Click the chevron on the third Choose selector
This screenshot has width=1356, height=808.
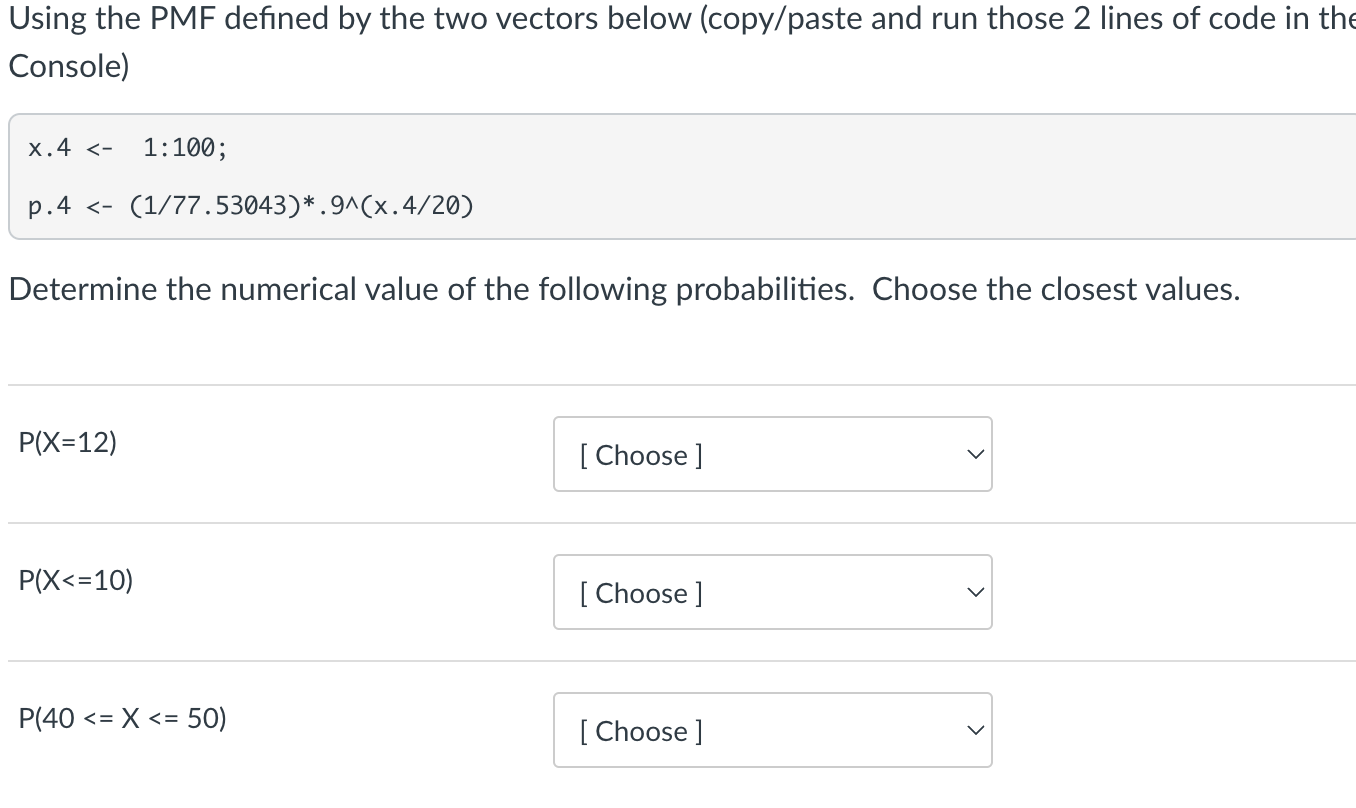(x=975, y=730)
